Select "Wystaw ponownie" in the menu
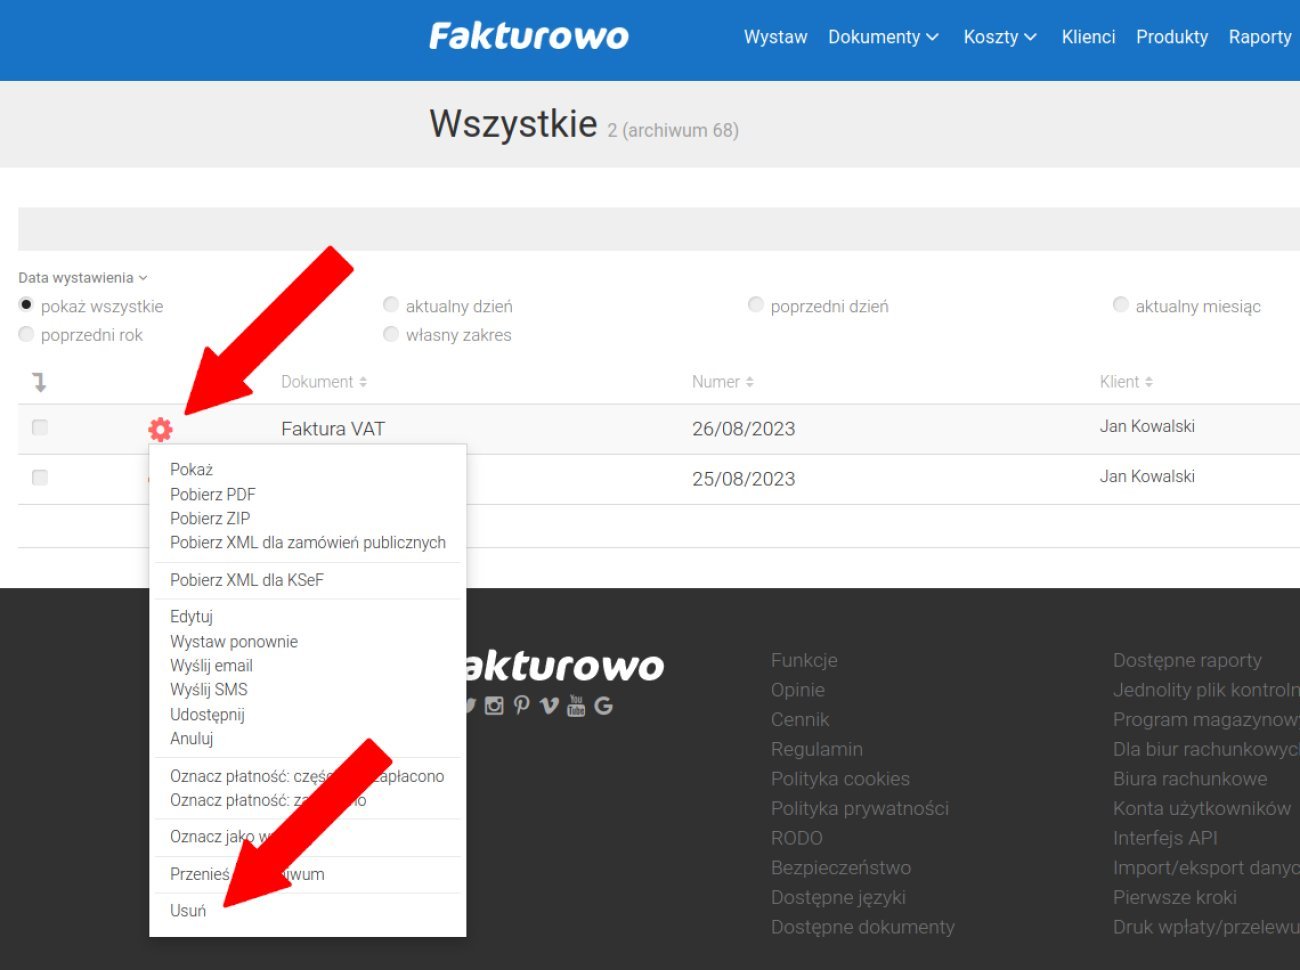The height and width of the screenshot is (970, 1300). click(x=234, y=642)
